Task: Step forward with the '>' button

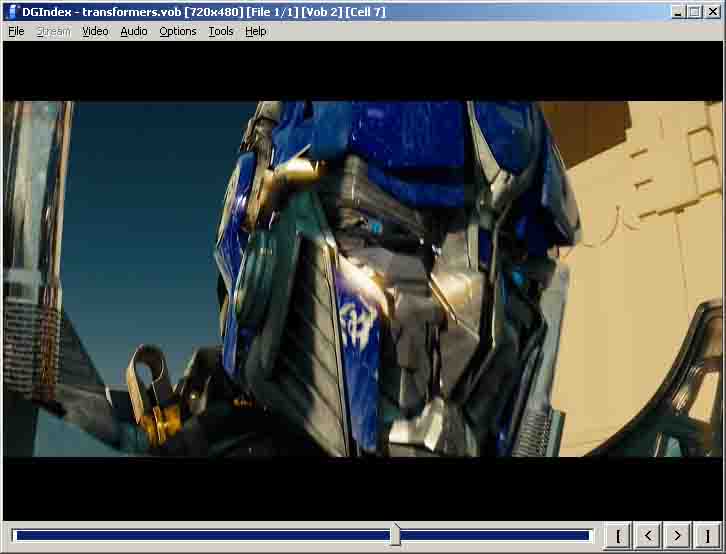Action: (x=677, y=536)
